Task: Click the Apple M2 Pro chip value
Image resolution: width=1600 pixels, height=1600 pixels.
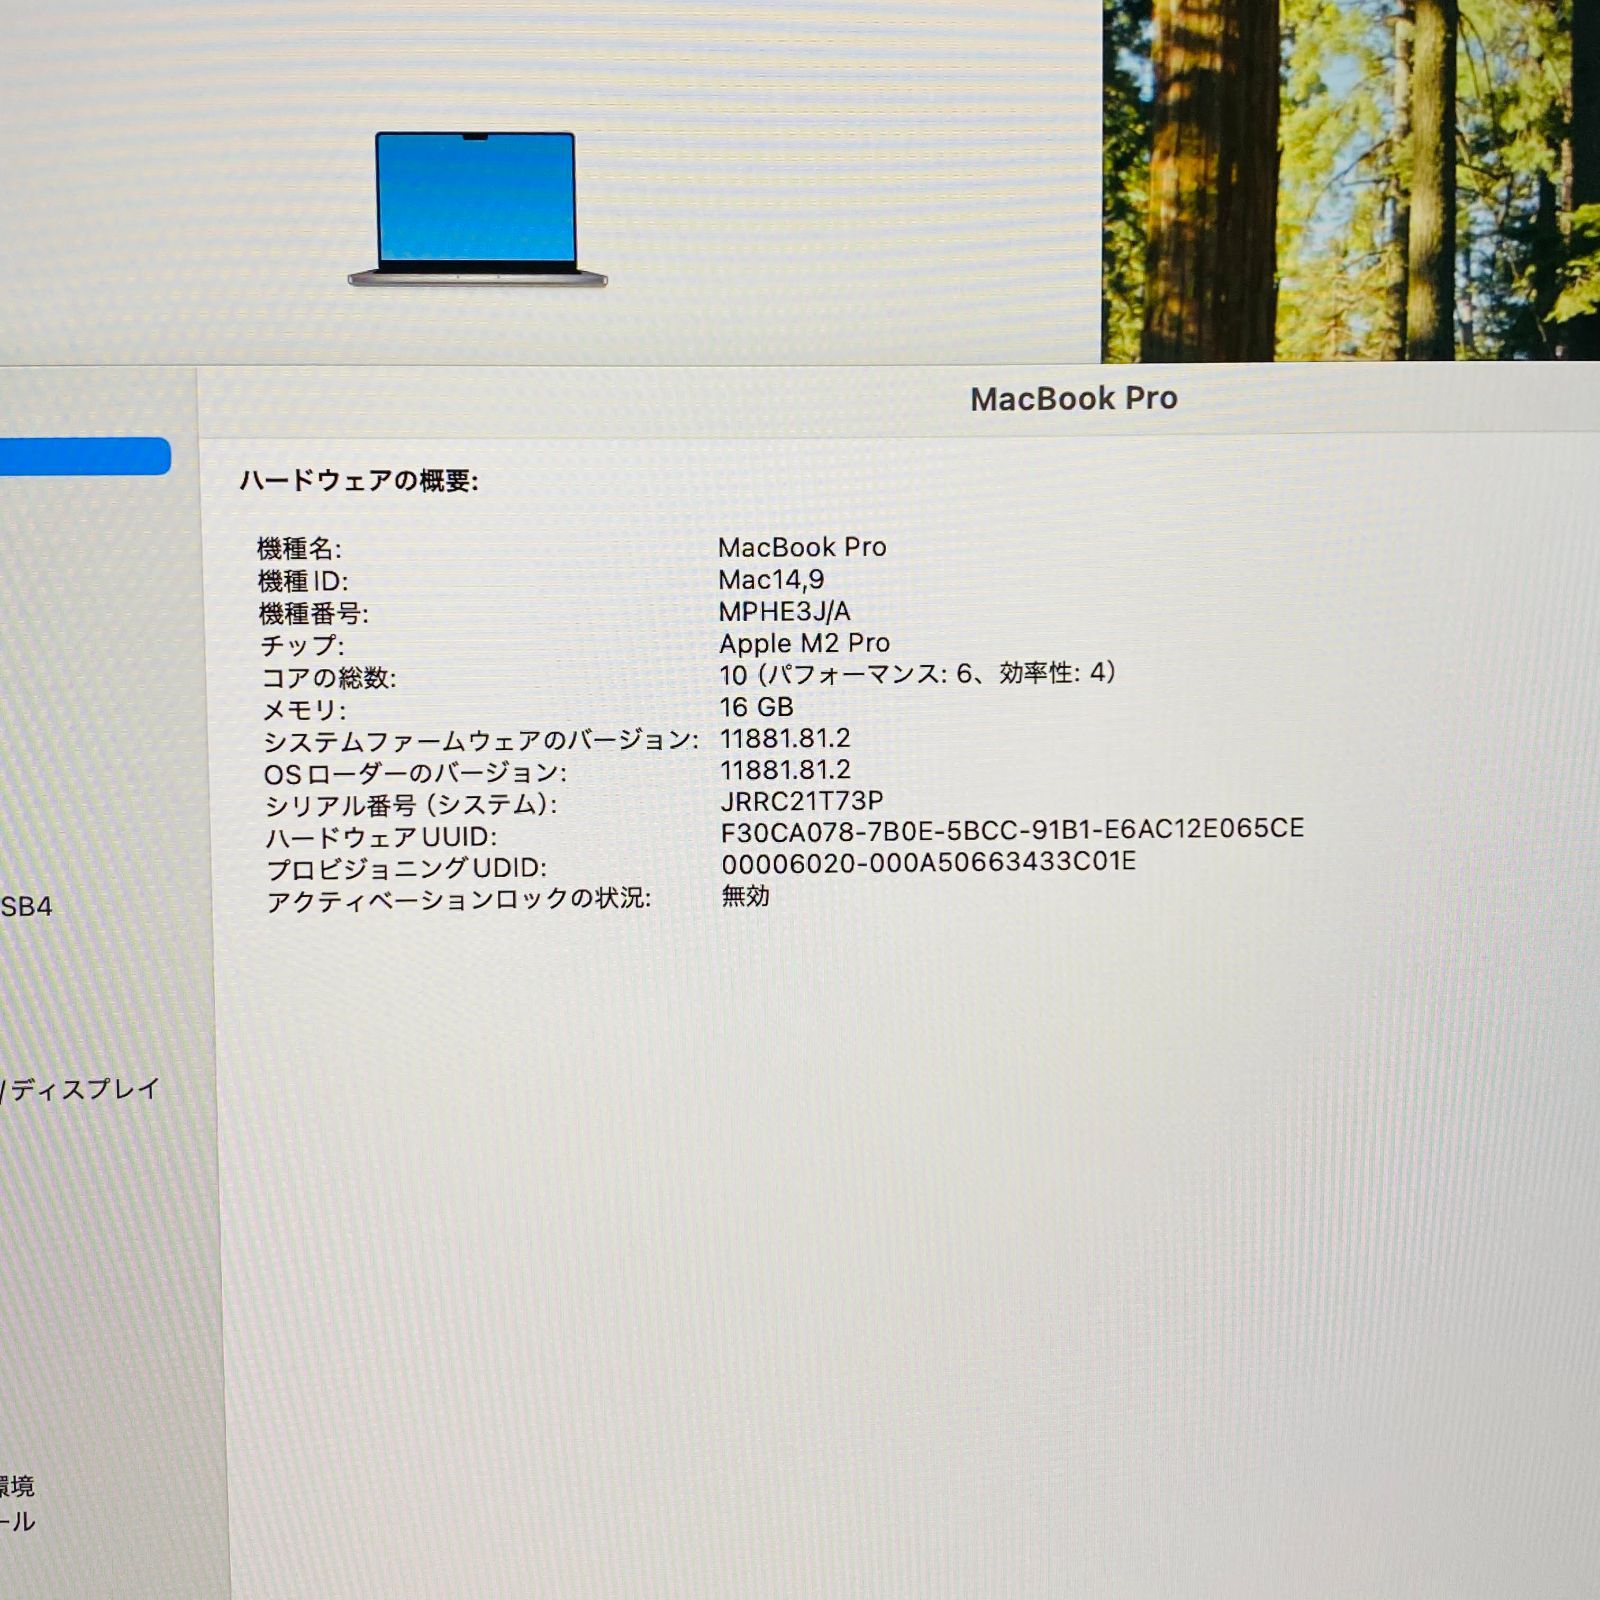Action: pos(804,643)
